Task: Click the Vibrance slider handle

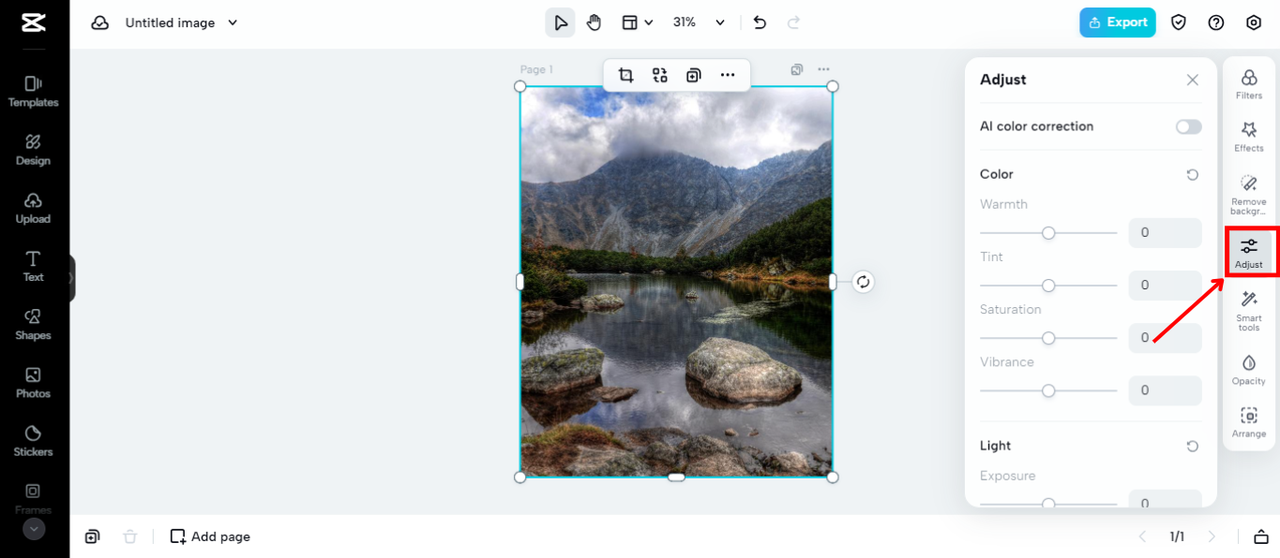Action: click(x=1048, y=391)
